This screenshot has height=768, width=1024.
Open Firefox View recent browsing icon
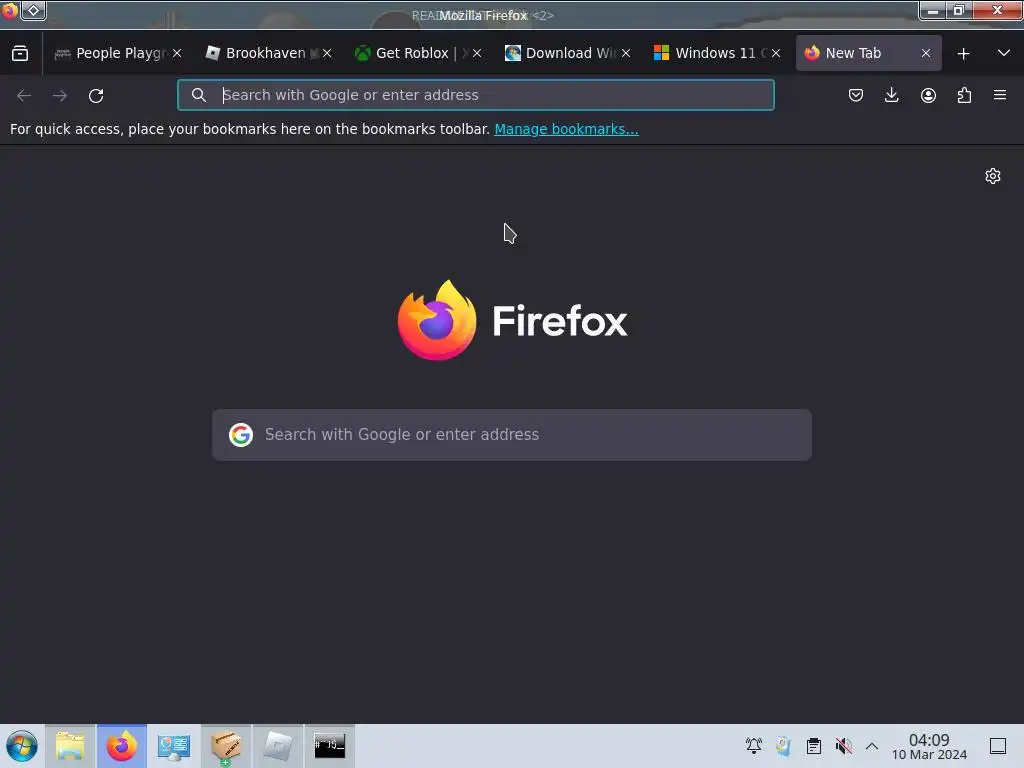(20, 53)
